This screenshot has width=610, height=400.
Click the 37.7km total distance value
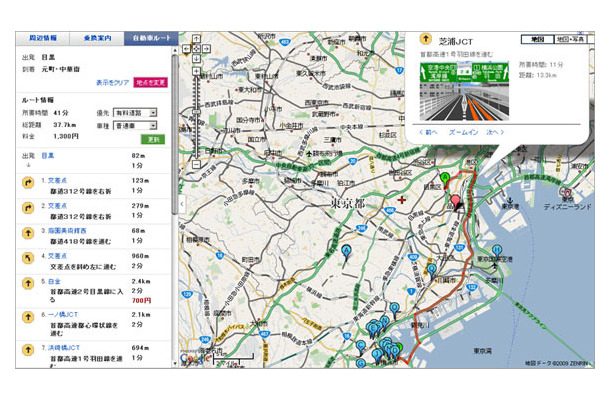point(65,125)
